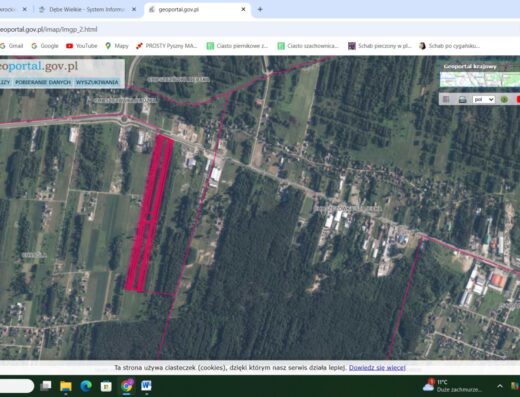Show hidden system tray icons chevron
Viewport: 520px width, 397px height.
click(500, 386)
